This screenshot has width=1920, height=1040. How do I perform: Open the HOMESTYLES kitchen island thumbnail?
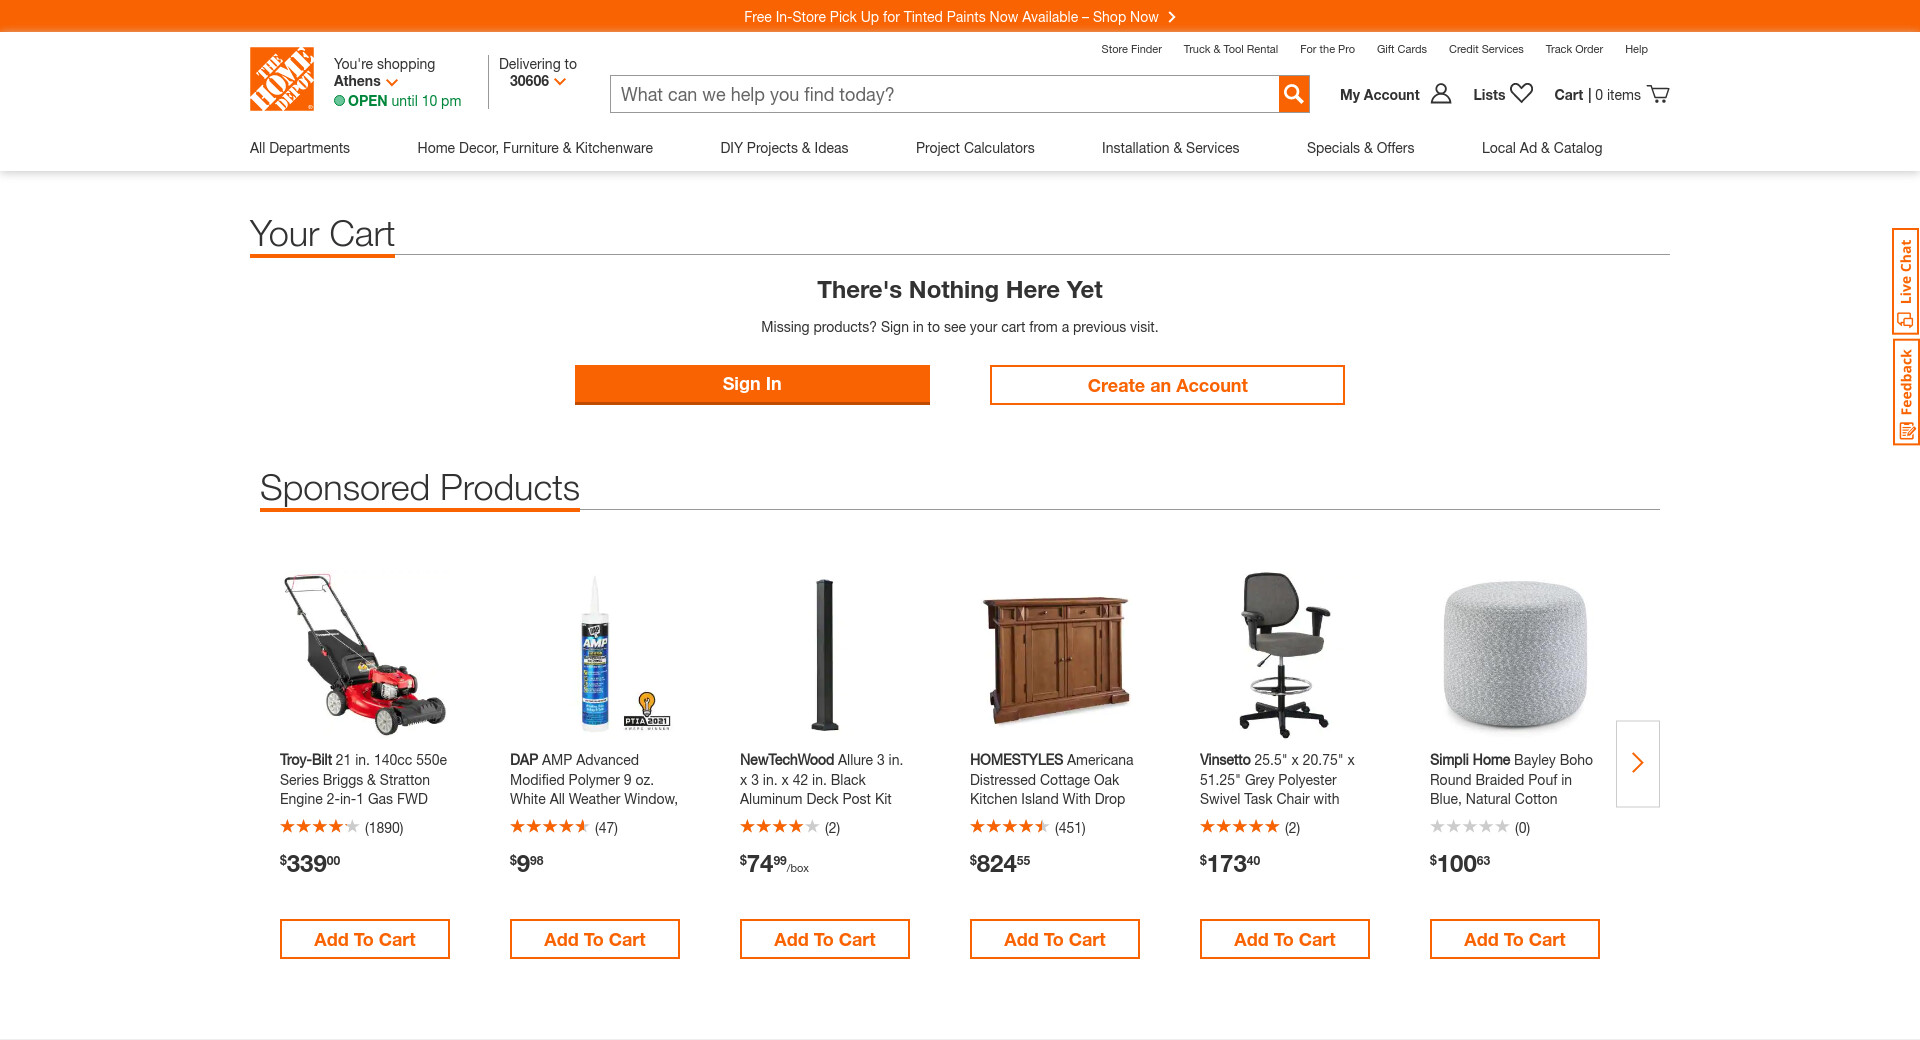1055,655
